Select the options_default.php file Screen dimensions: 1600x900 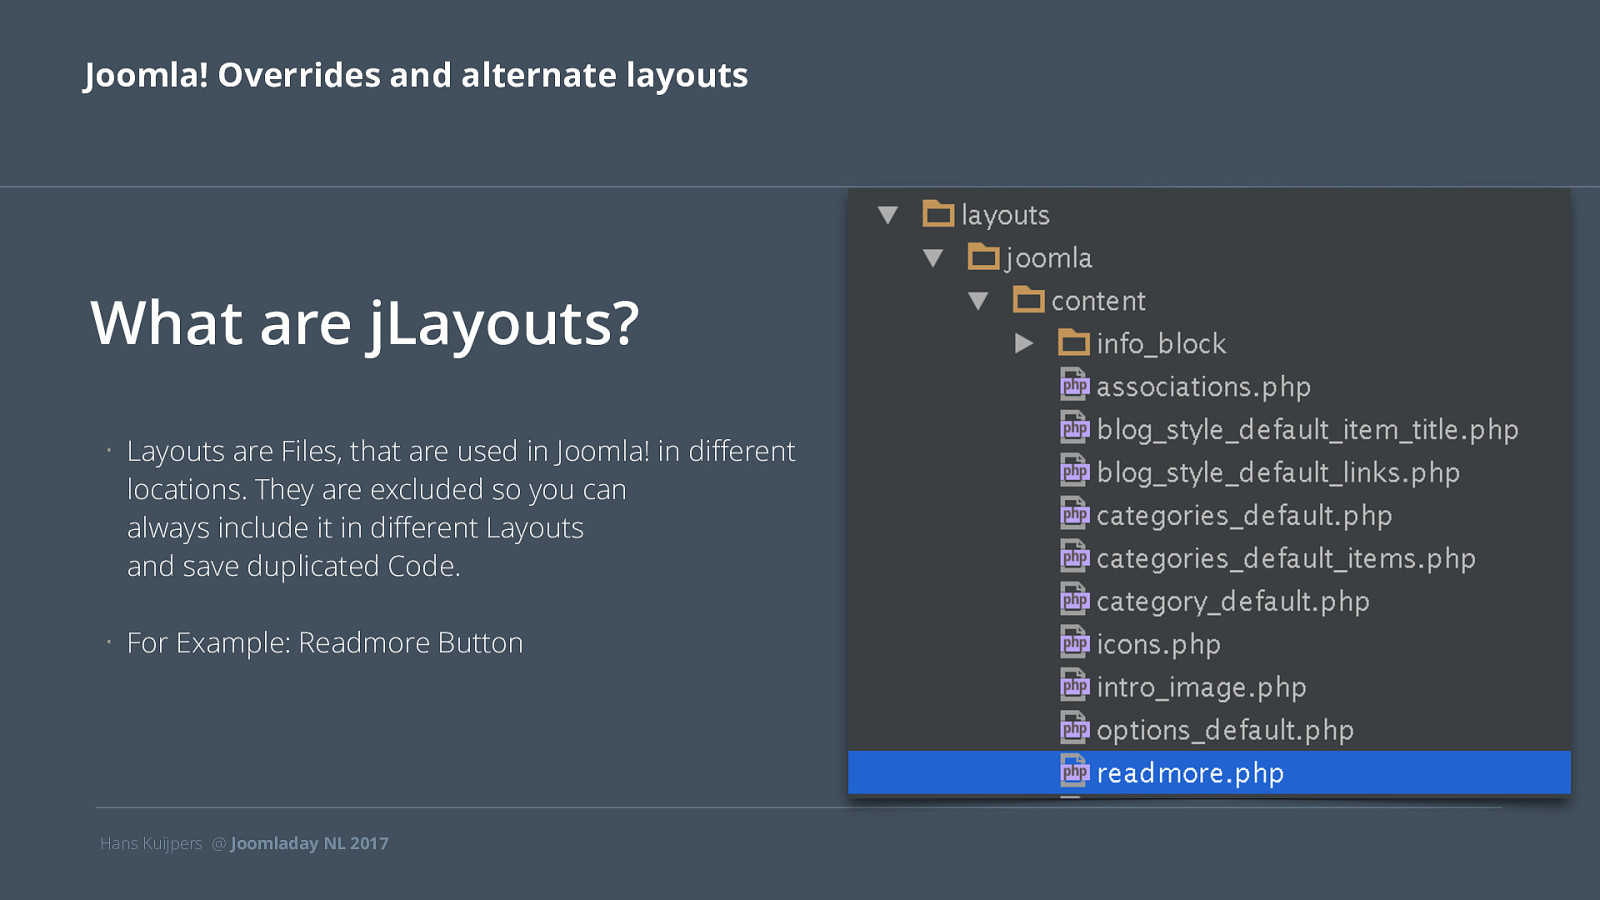1225,731
